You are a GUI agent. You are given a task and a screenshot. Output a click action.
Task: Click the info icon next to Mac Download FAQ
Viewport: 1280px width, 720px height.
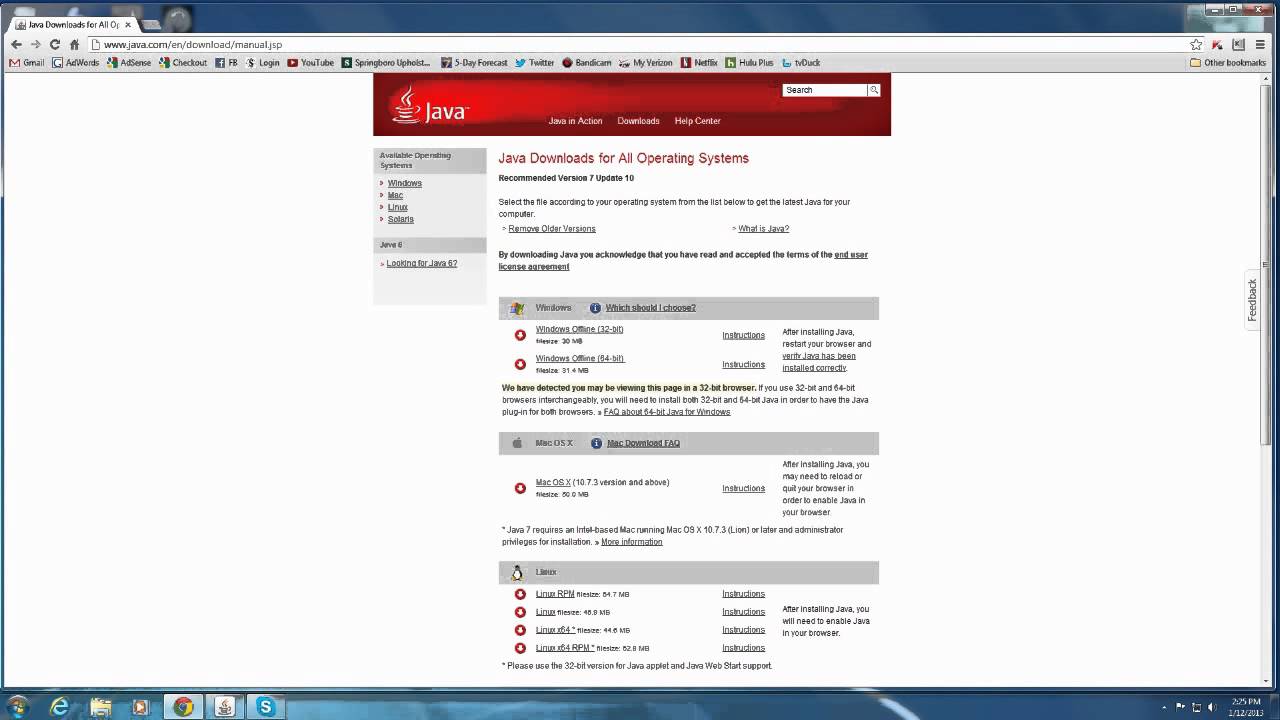[x=596, y=443]
